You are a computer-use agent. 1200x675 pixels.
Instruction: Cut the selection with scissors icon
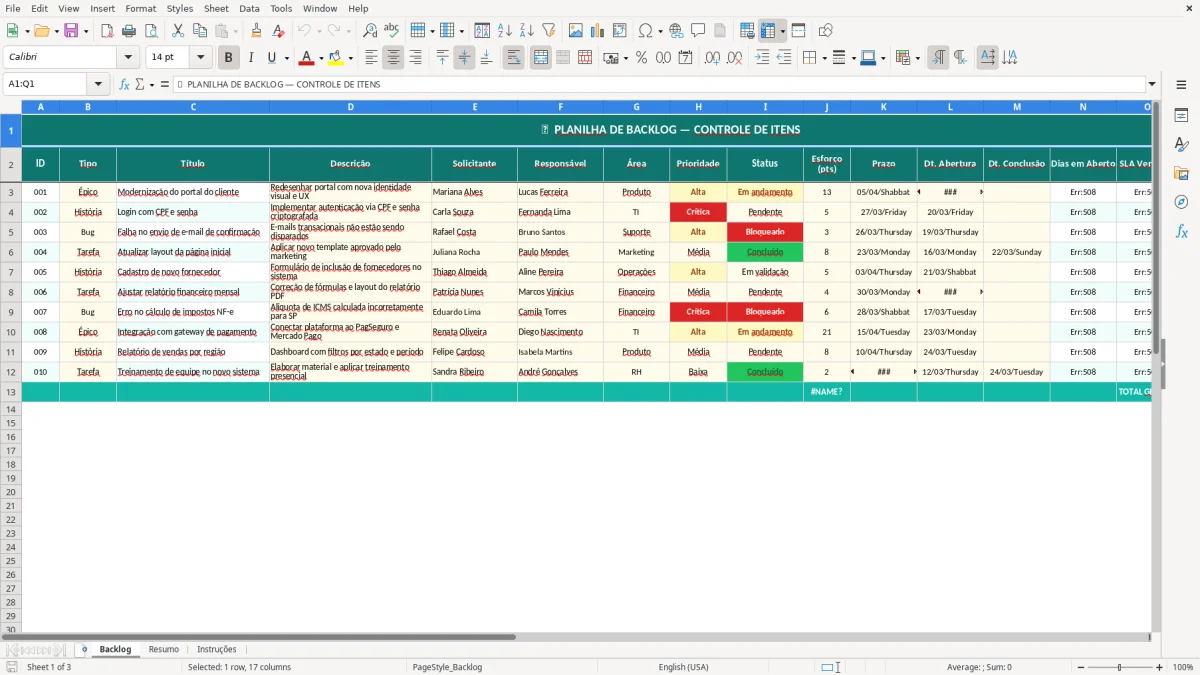[178, 31]
